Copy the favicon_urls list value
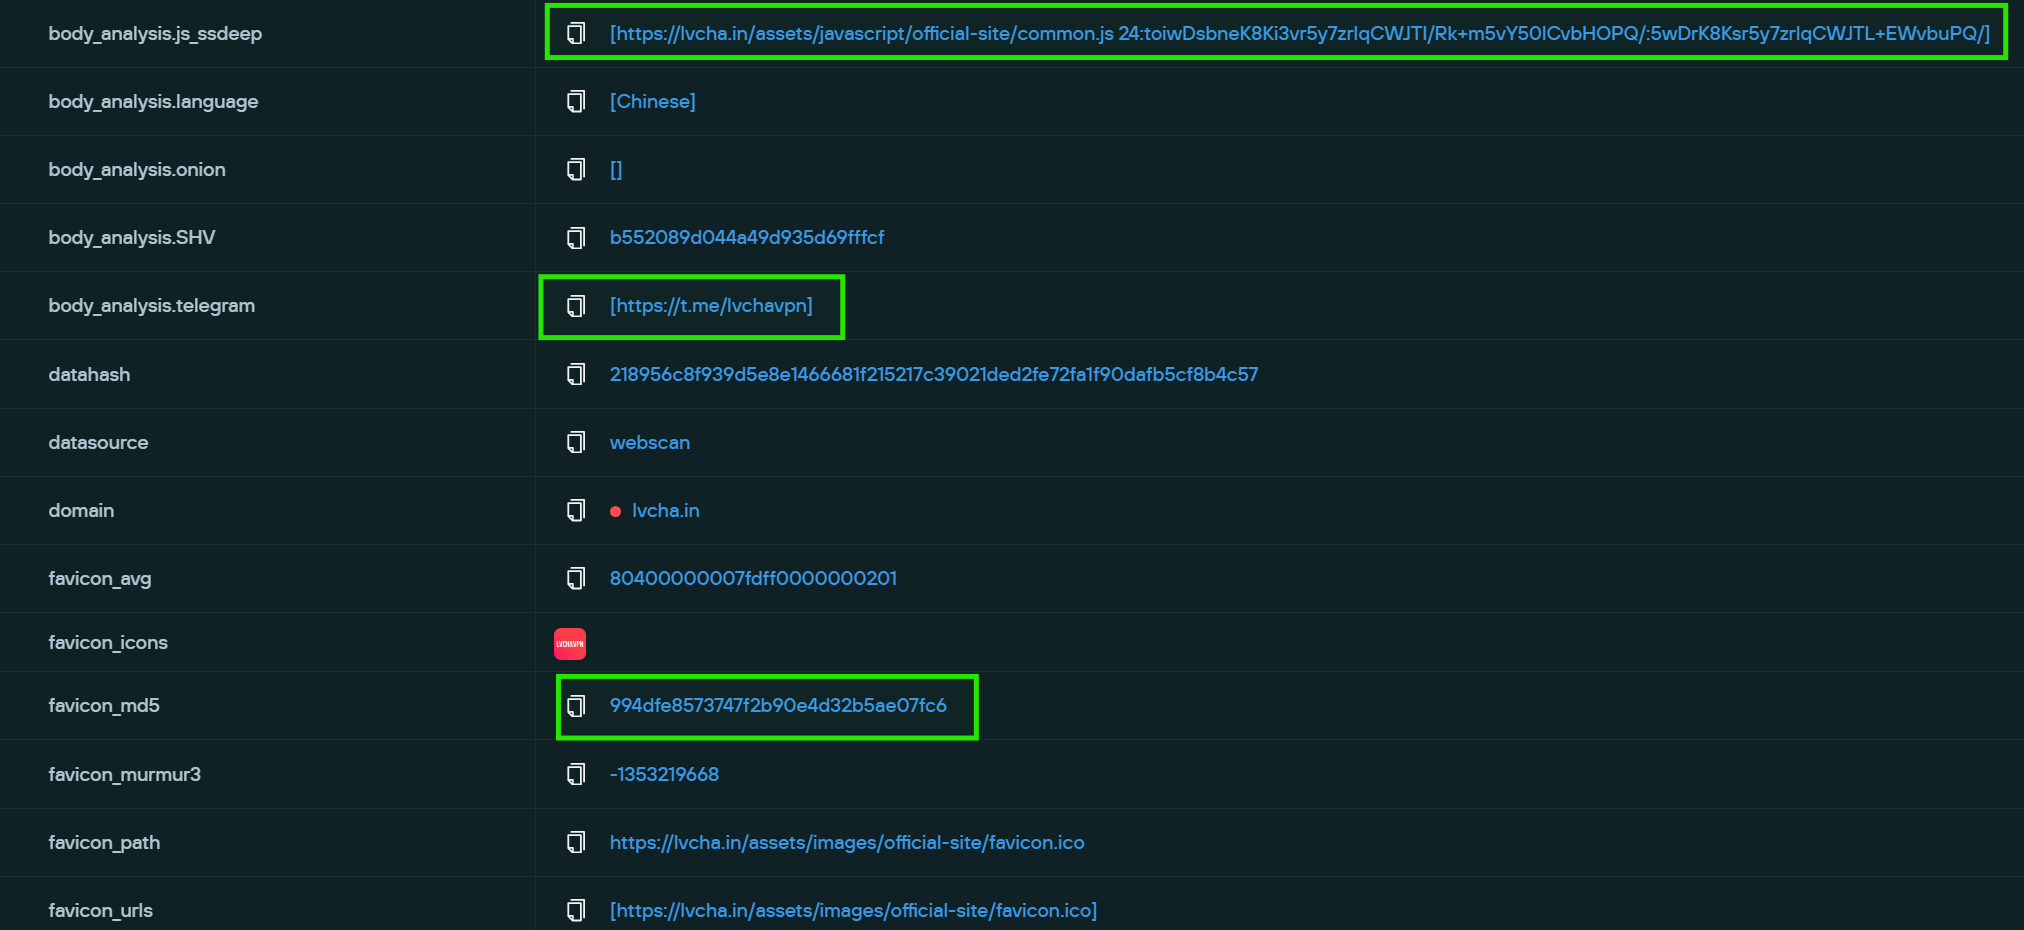 [x=574, y=910]
